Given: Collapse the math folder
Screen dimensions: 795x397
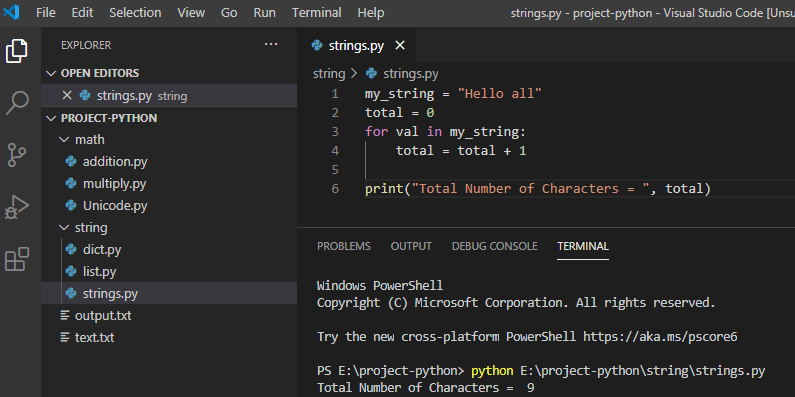Looking at the screenshot, I should point(64,139).
